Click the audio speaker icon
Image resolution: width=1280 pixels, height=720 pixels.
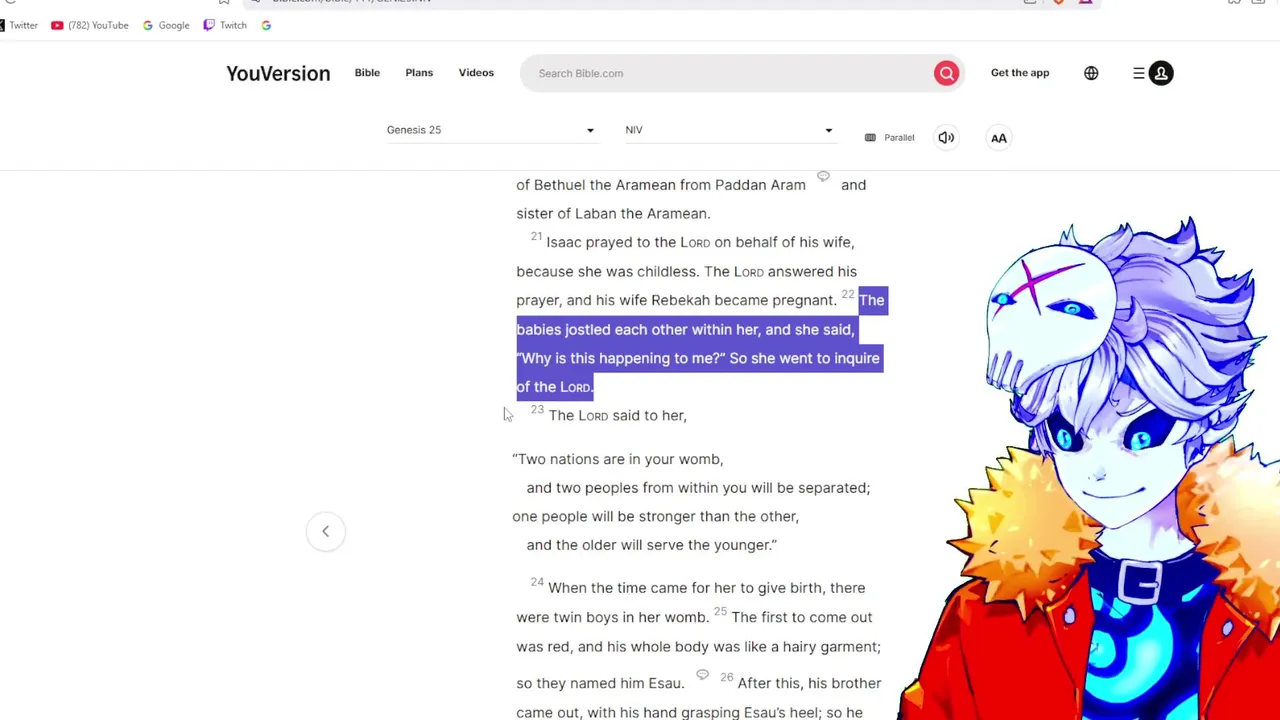coord(946,138)
